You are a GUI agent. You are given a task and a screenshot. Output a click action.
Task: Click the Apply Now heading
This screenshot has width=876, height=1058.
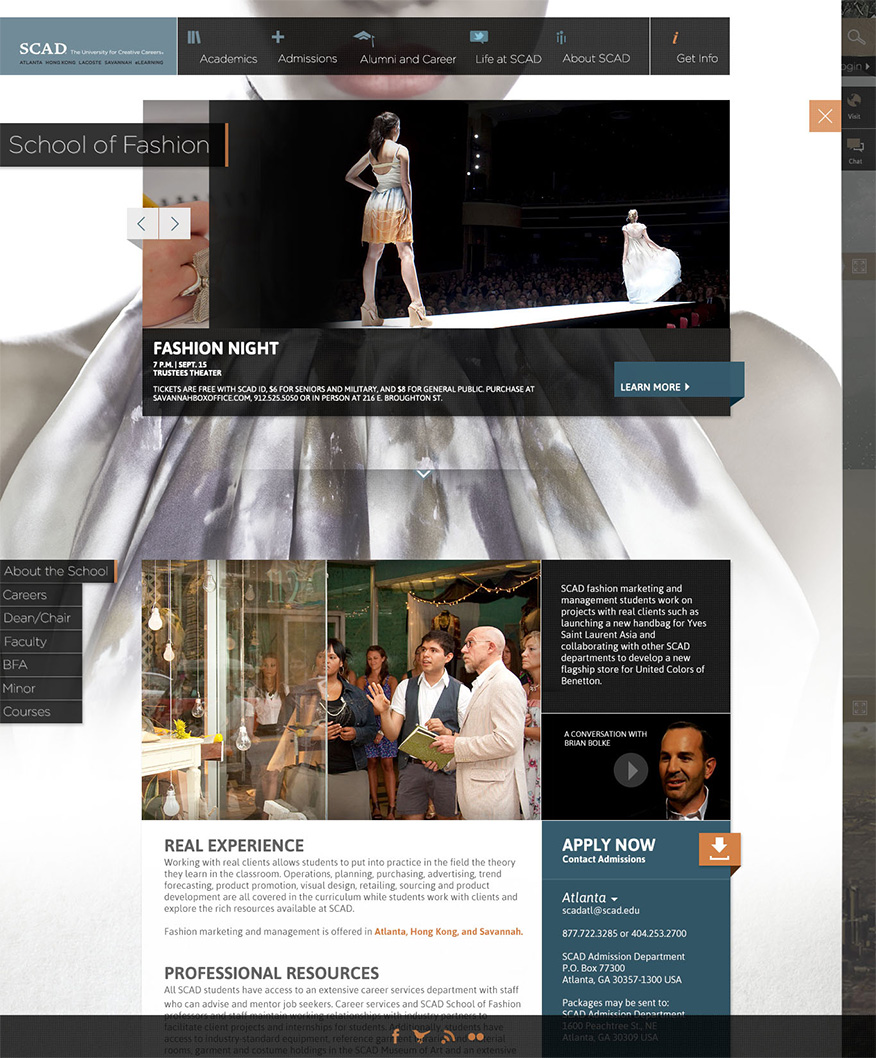[609, 845]
